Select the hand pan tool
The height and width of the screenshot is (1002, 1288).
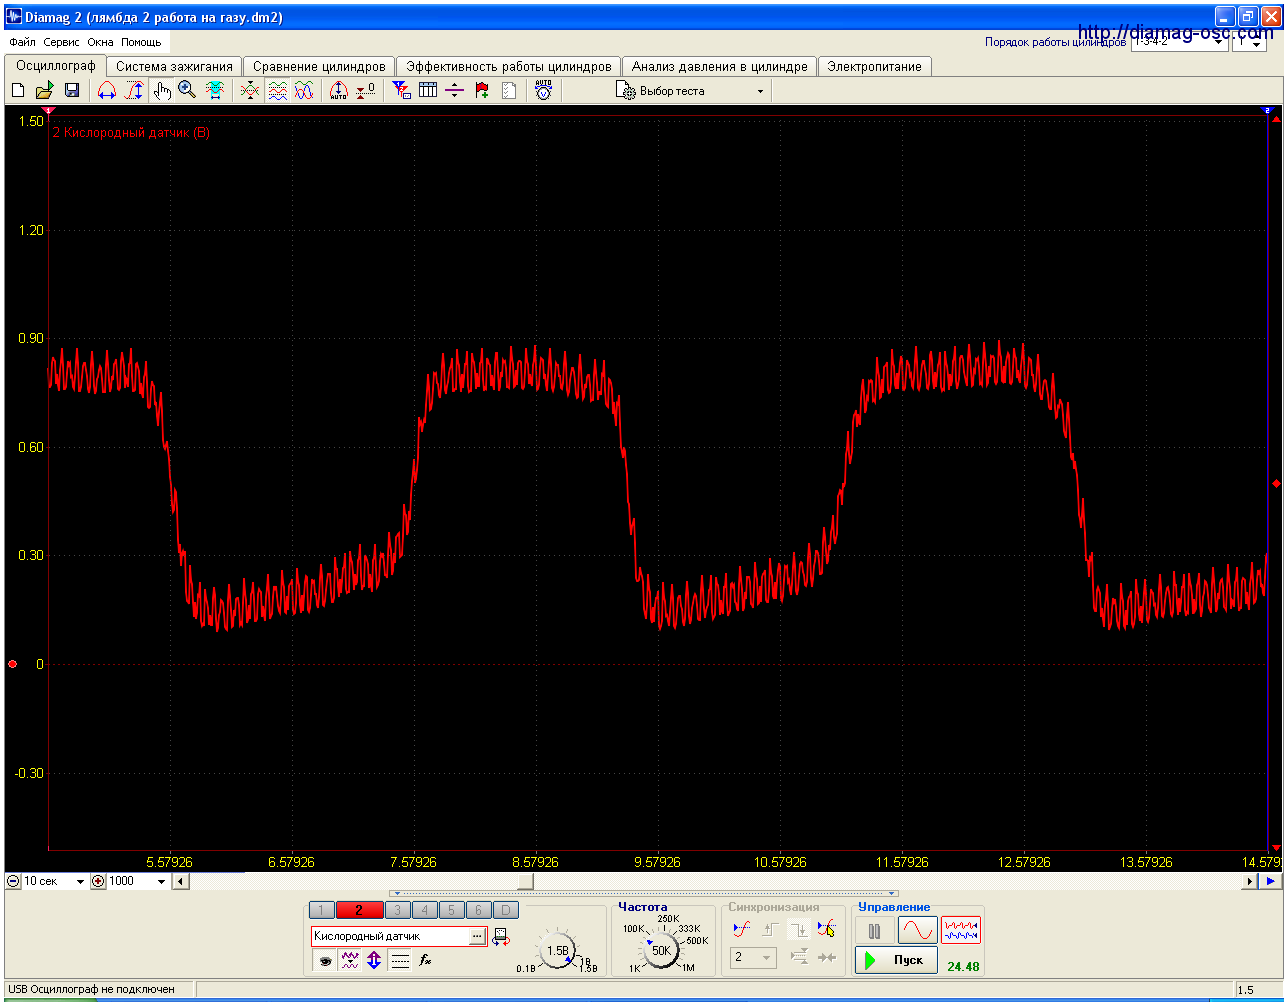coord(162,91)
